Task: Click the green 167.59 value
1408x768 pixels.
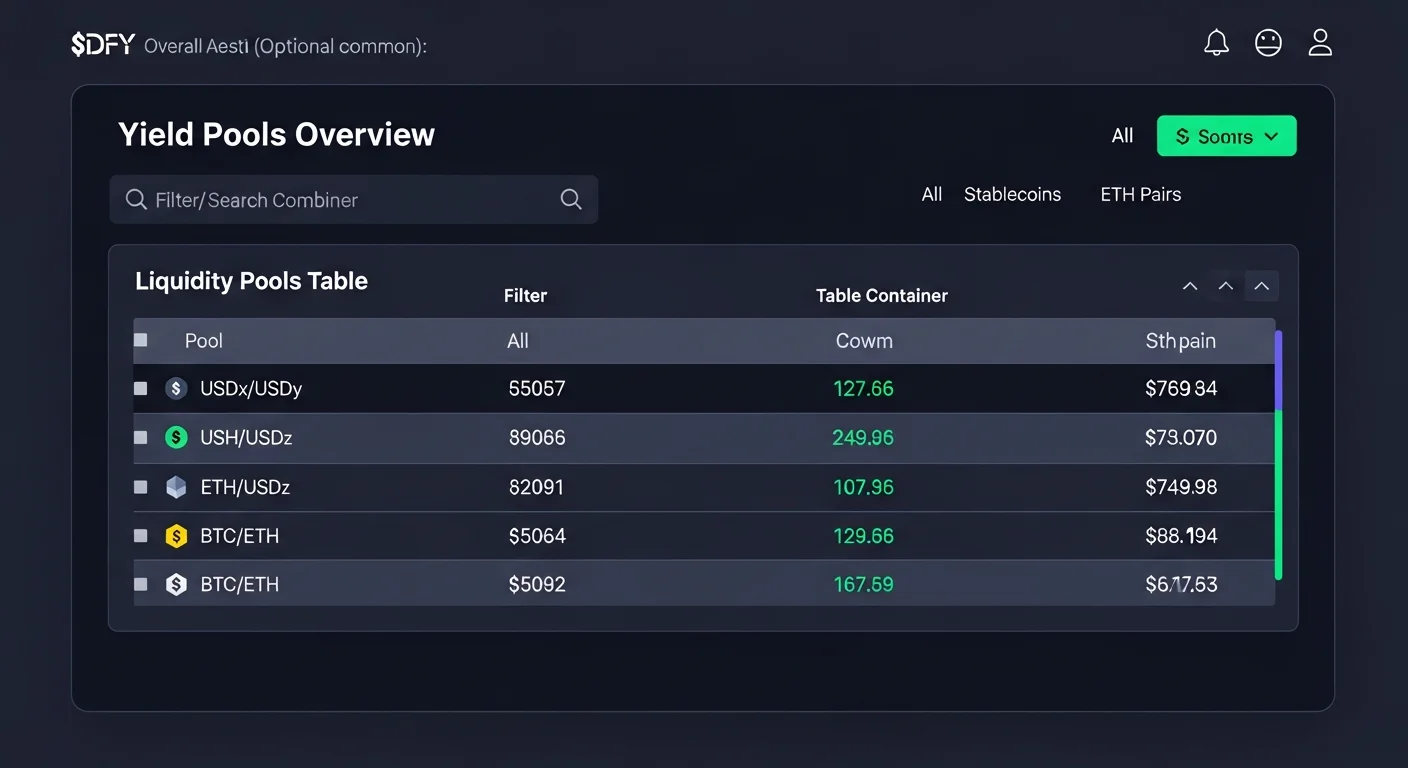Action: (x=864, y=585)
